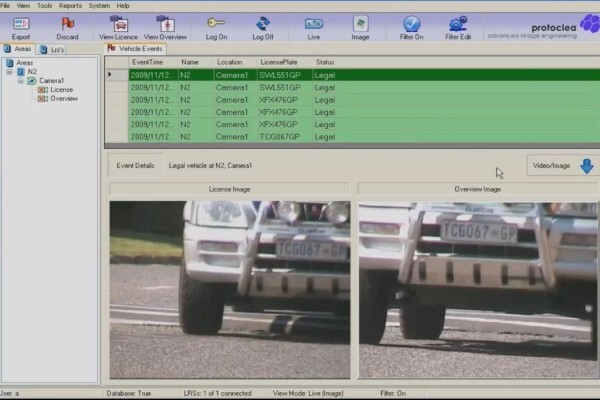Click the Overview Image thumbnail
Viewport: 600px width, 400px height.
click(x=478, y=291)
